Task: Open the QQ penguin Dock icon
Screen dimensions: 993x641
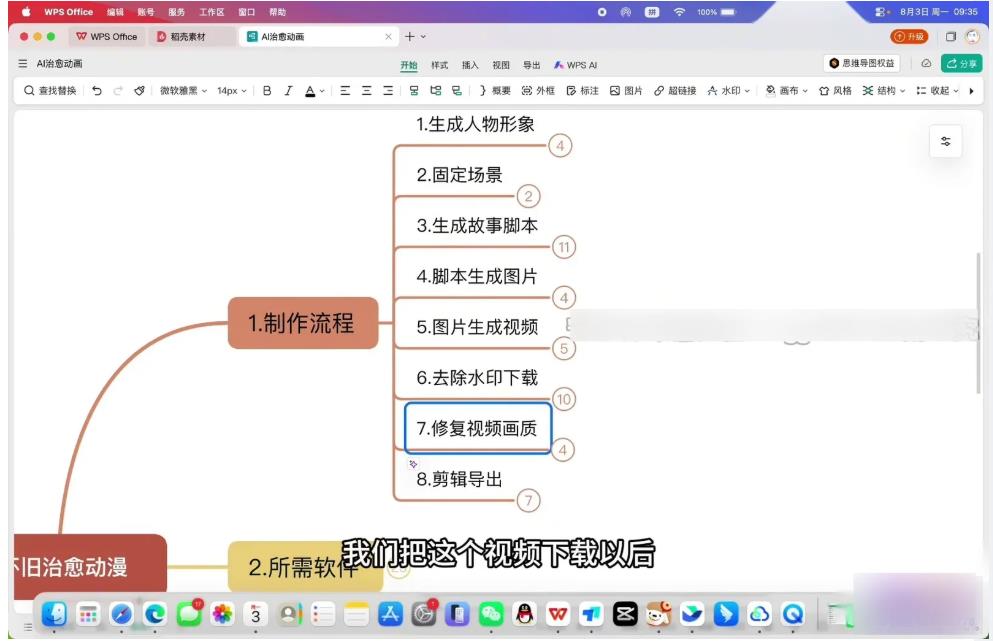Action: tap(524, 614)
